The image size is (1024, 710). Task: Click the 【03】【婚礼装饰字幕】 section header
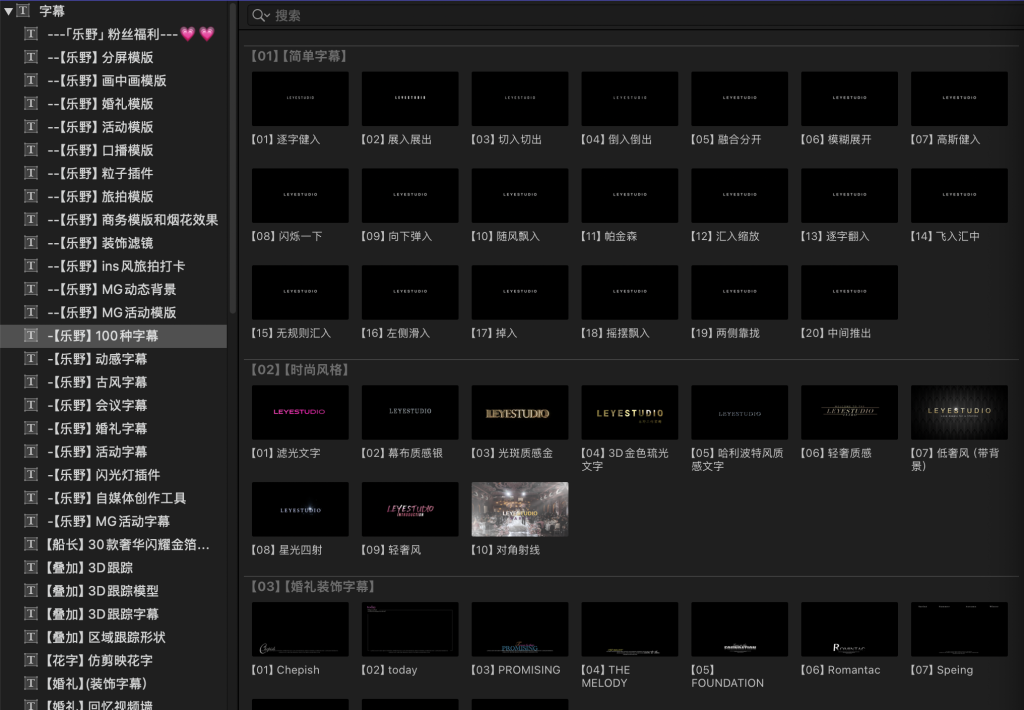click(x=313, y=587)
